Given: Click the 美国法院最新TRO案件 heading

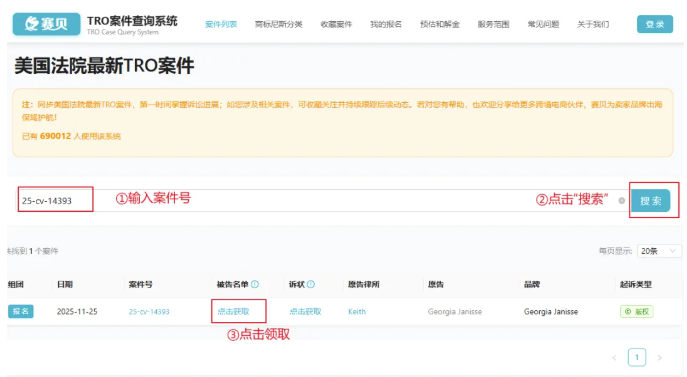Looking at the screenshot, I should click(104, 66).
